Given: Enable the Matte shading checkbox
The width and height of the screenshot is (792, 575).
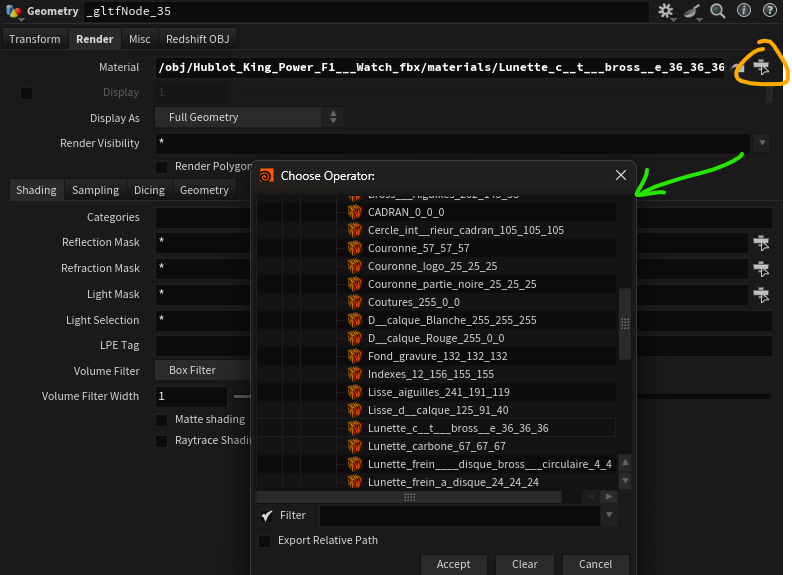Looking at the screenshot, I should tap(162, 419).
